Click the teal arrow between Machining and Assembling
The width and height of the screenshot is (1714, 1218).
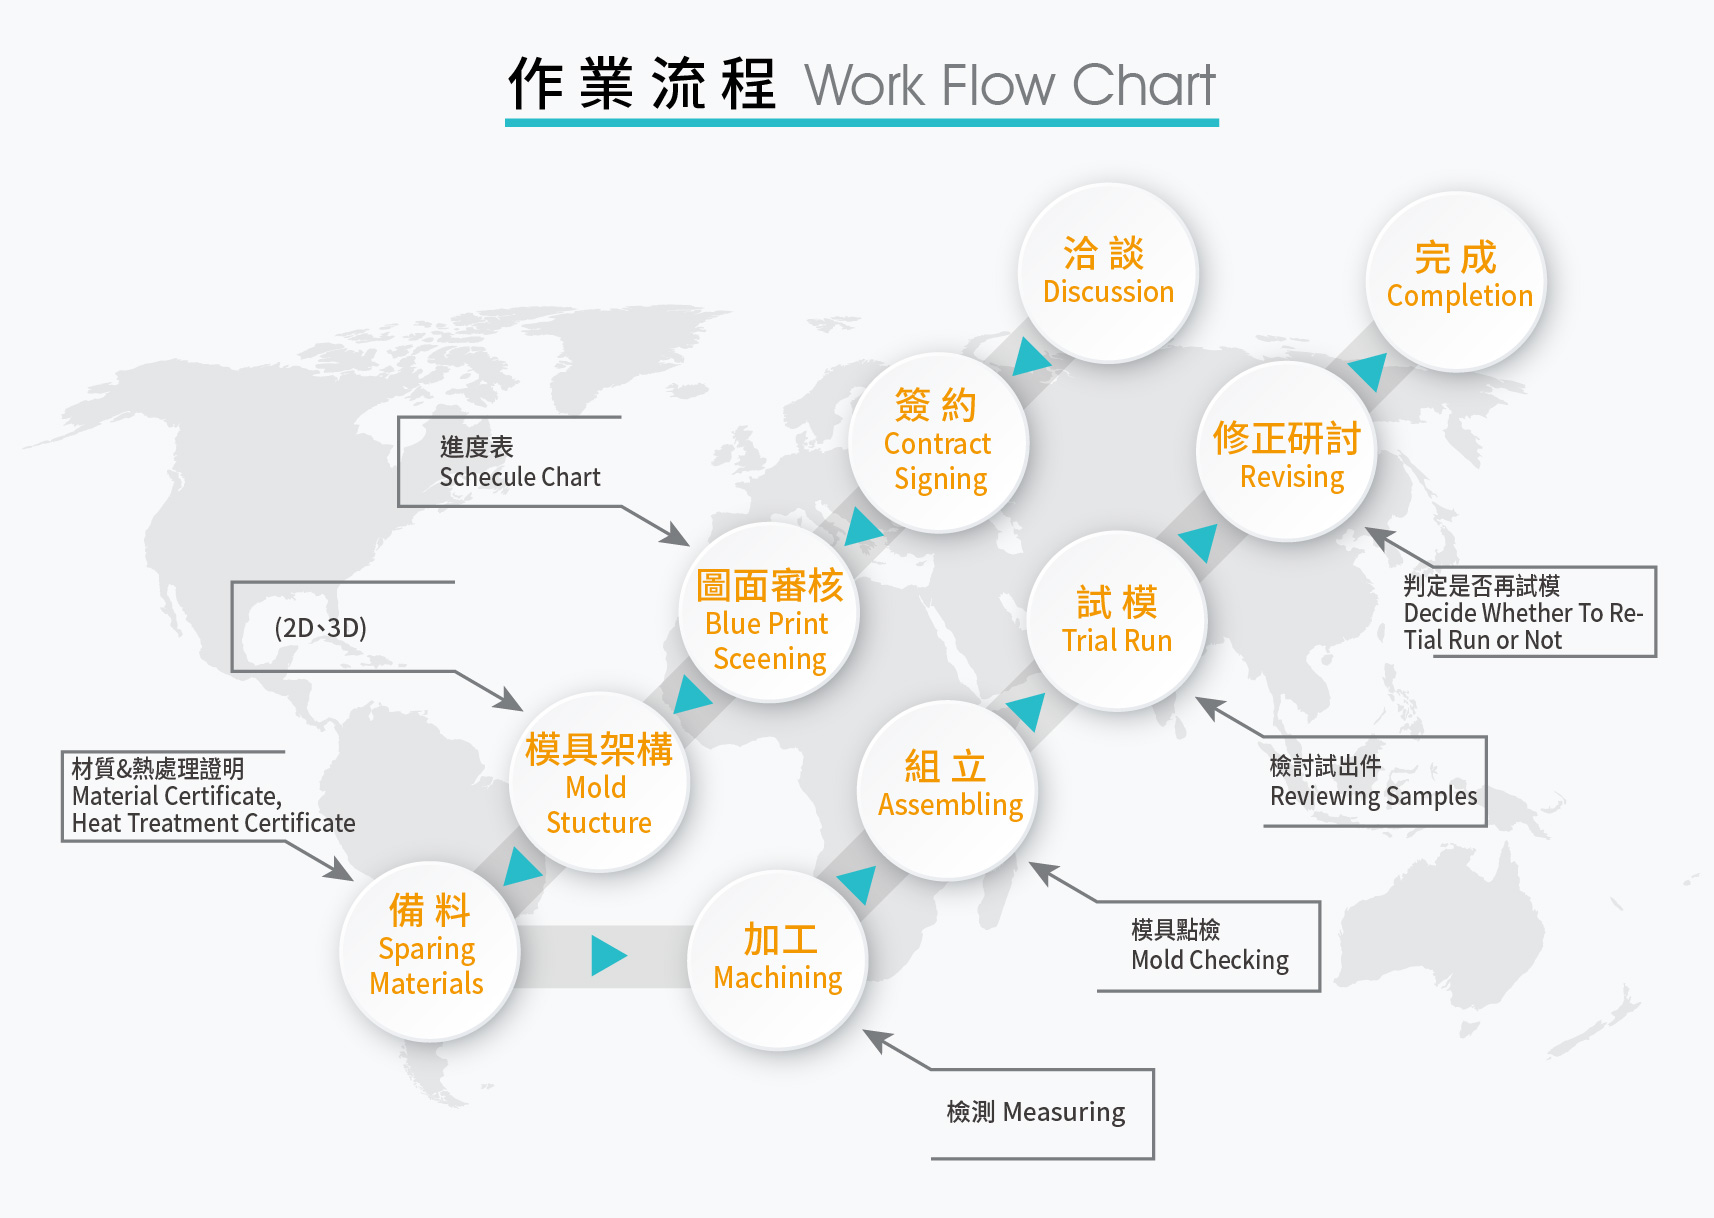(859, 884)
